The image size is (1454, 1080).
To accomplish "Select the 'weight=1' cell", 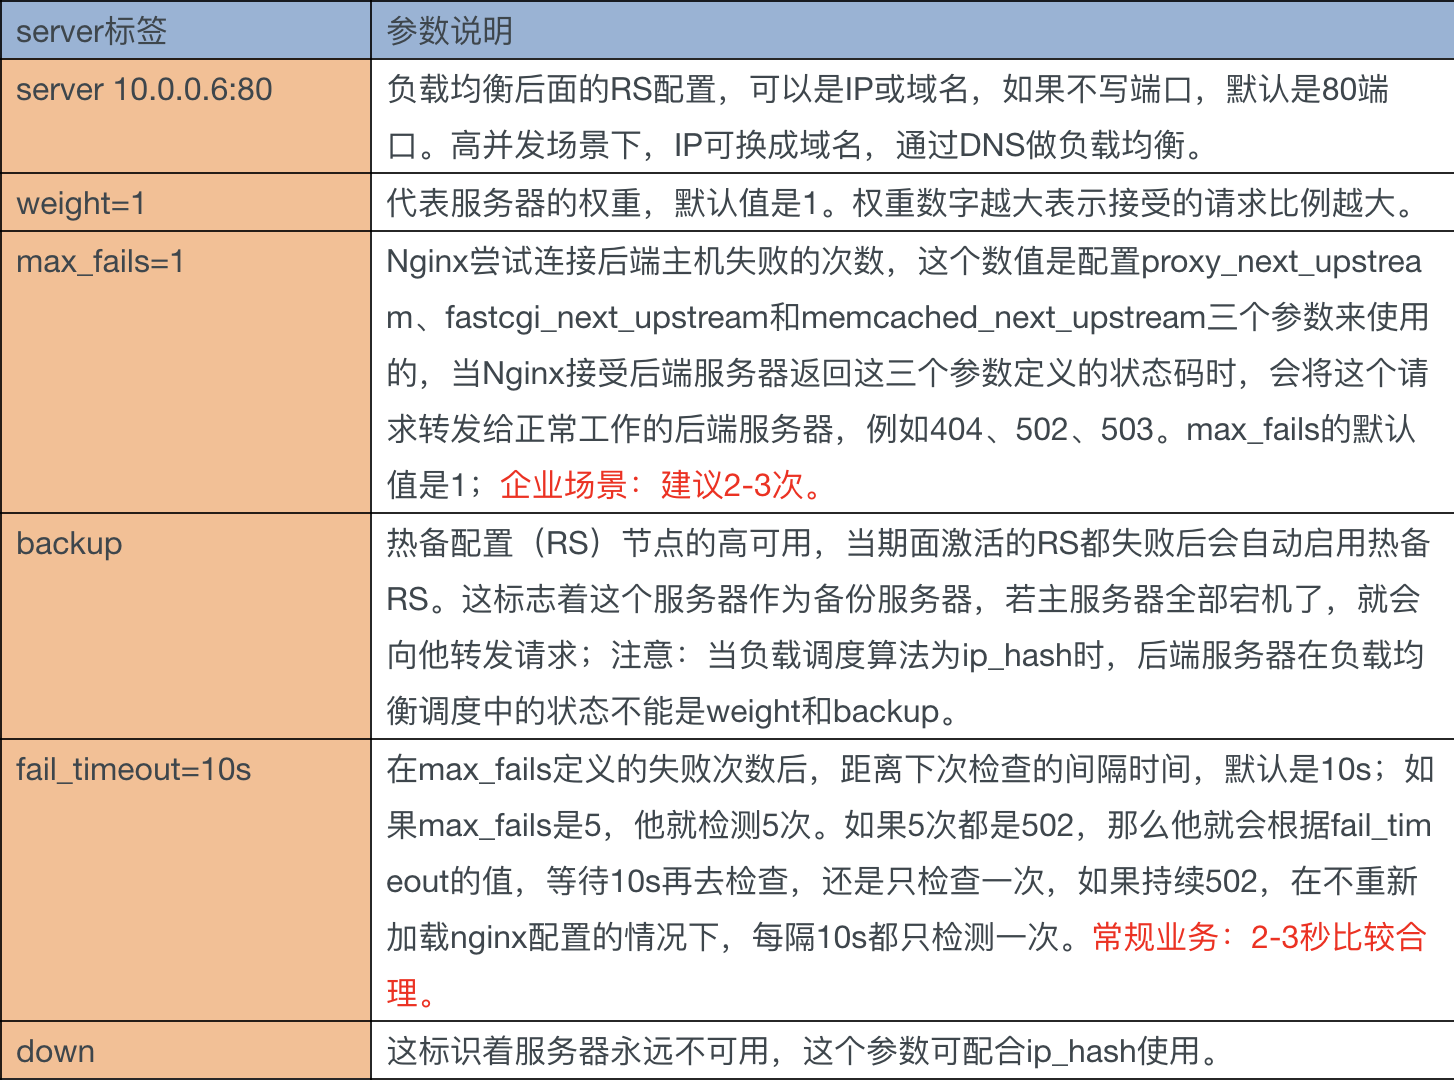I will [186, 202].
